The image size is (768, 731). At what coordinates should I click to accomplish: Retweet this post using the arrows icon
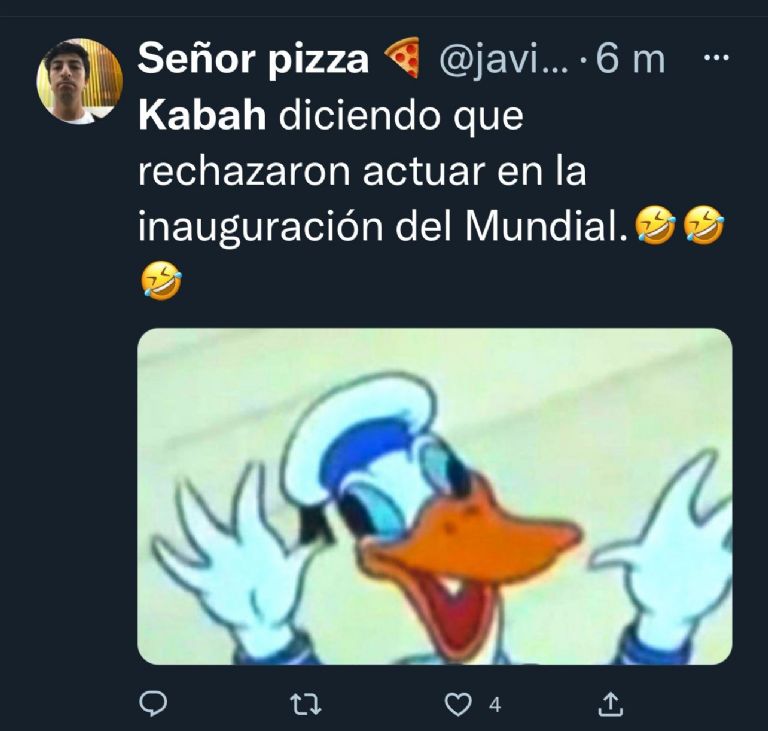[x=306, y=705]
